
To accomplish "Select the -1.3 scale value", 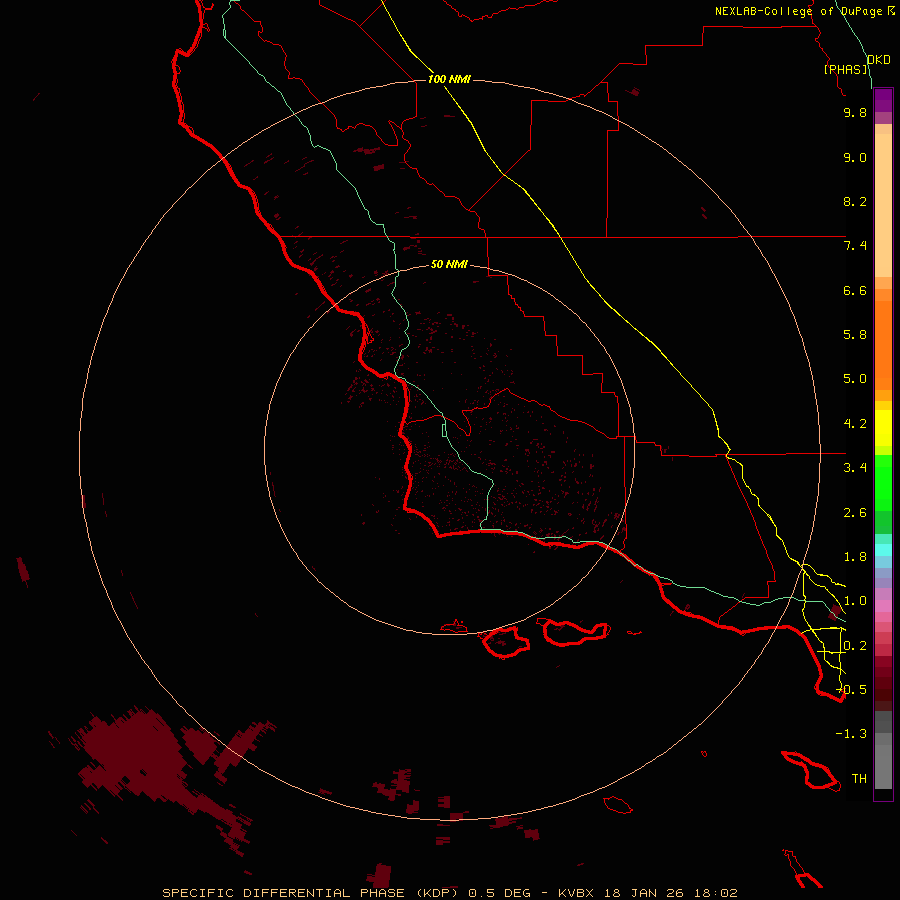I will pyautogui.click(x=851, y=734).
